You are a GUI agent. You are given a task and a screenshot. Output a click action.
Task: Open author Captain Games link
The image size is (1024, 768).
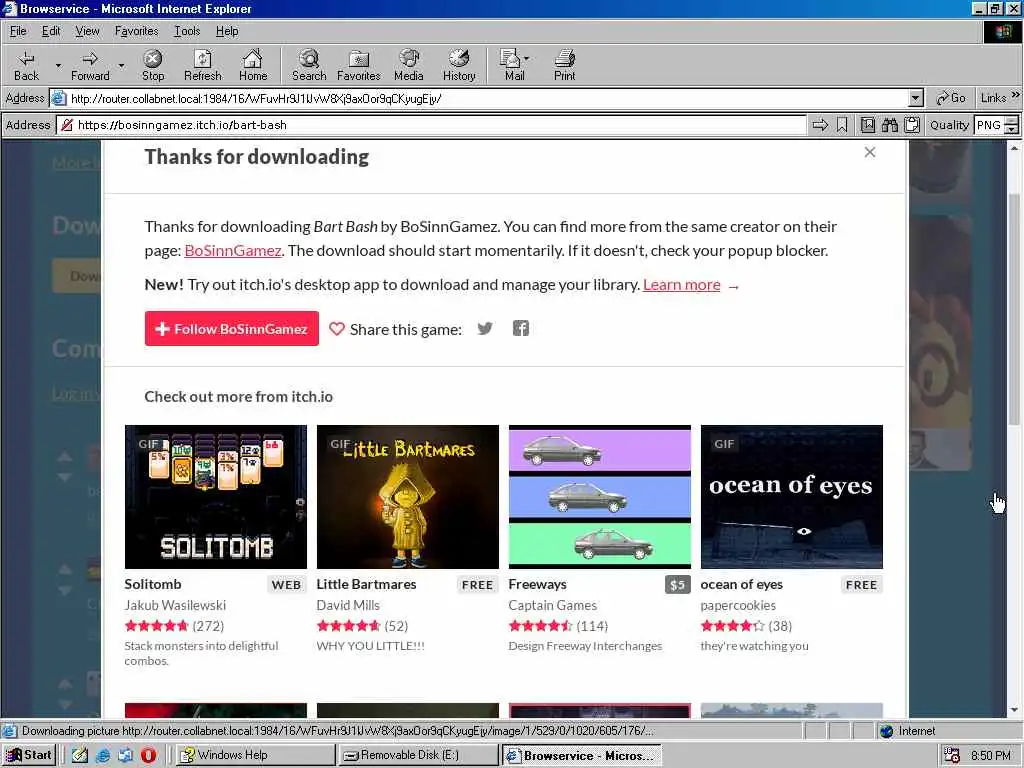click(x=552, y=605)
